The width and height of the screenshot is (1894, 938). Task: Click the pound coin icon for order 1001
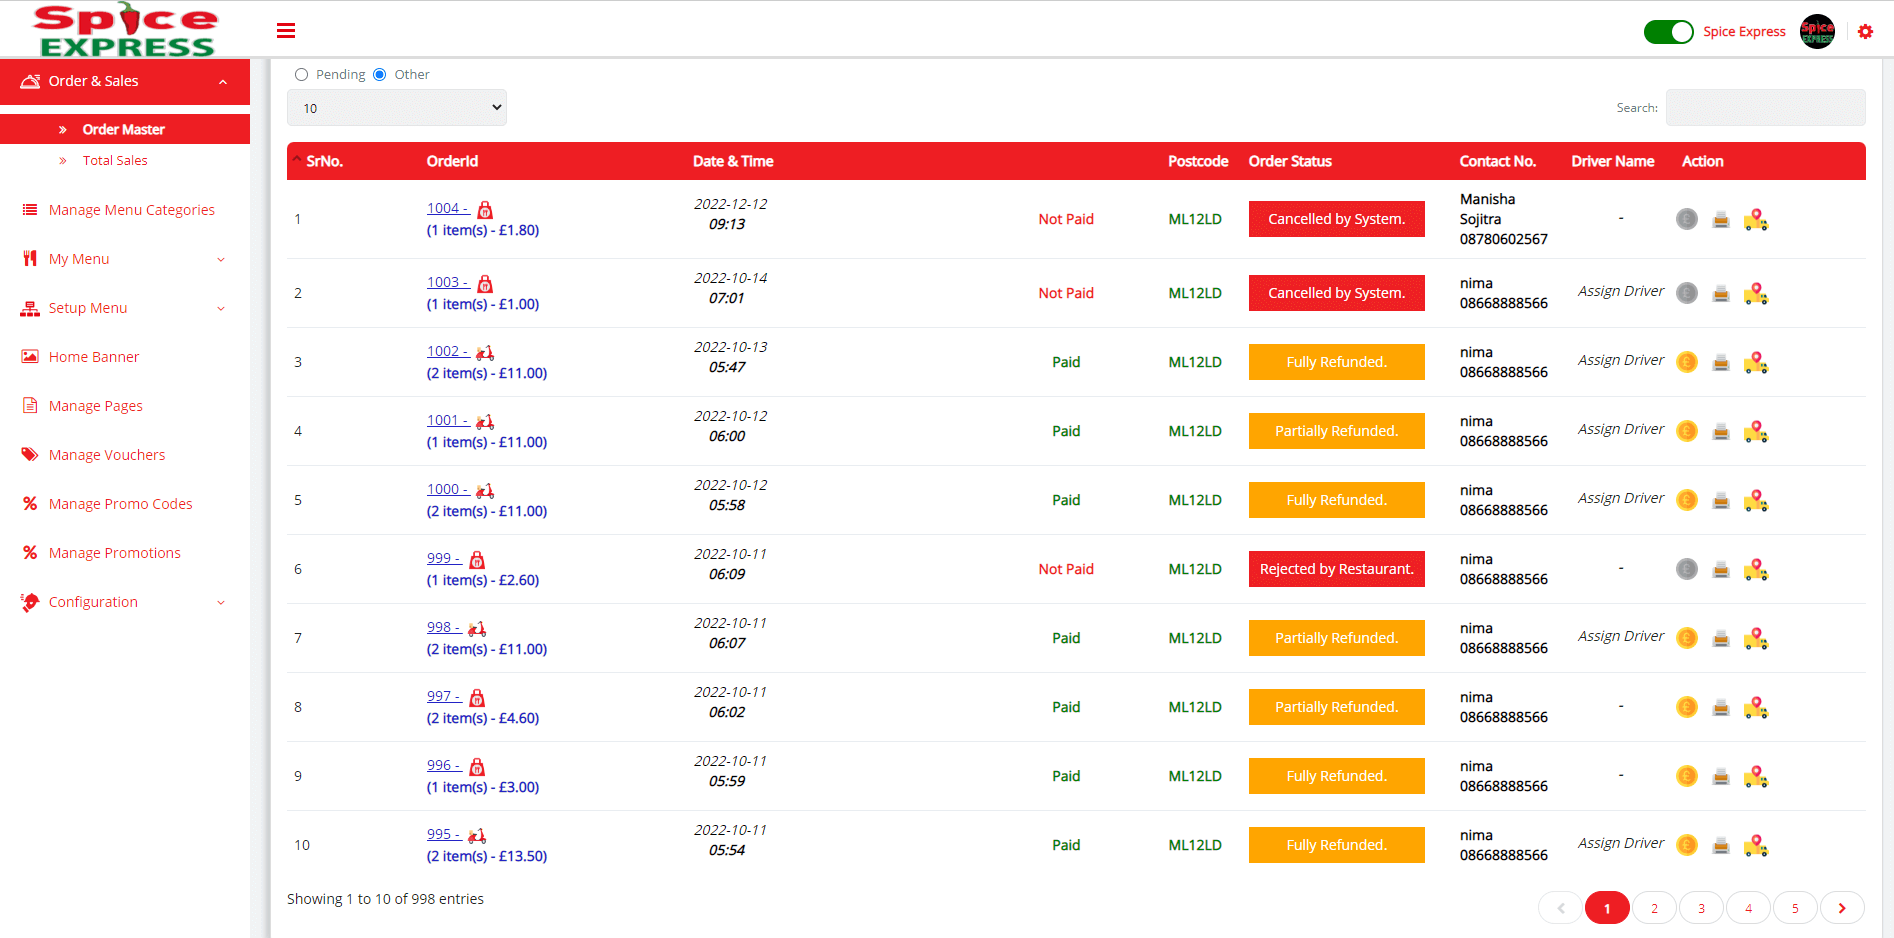click(1687, 431)
